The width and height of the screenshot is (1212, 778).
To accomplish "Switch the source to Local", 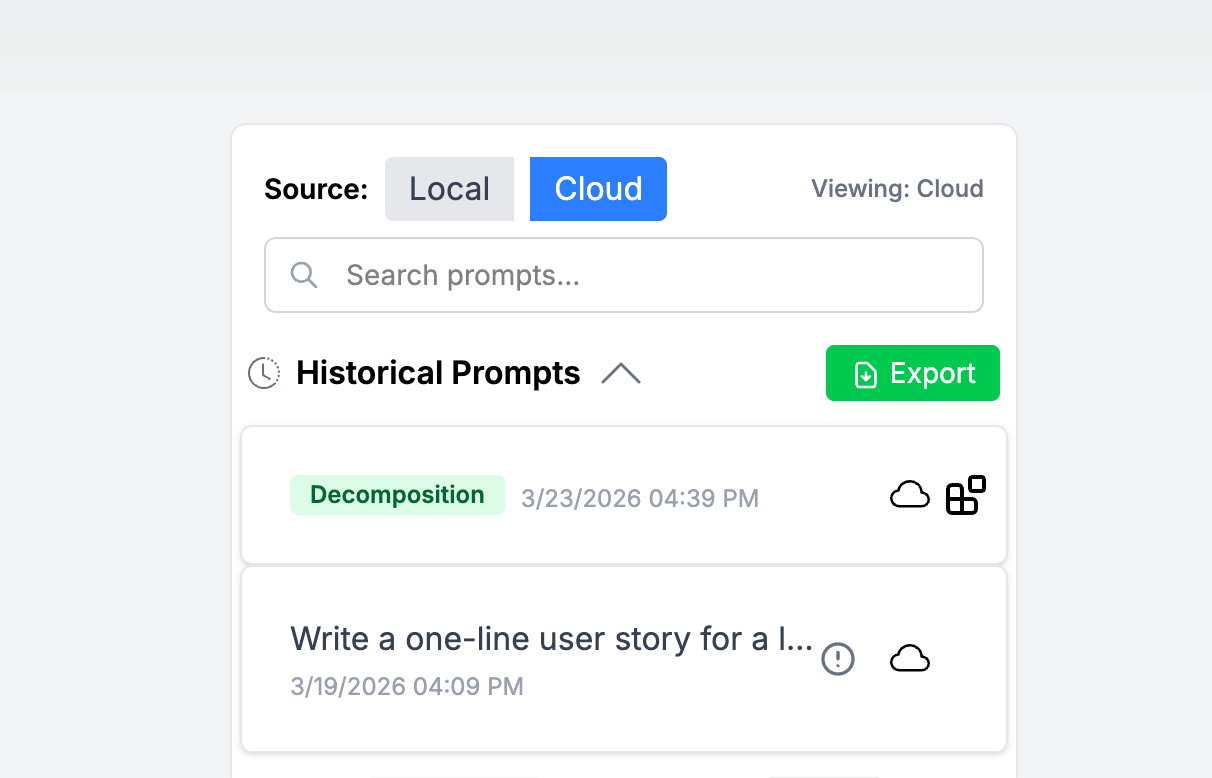I will 449,189.
